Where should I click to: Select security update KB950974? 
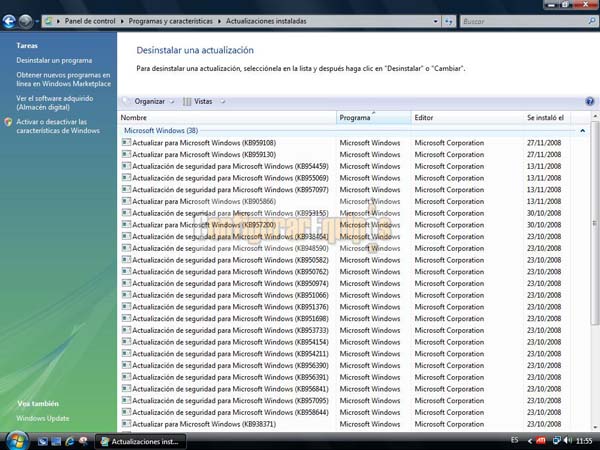[344, 283]
